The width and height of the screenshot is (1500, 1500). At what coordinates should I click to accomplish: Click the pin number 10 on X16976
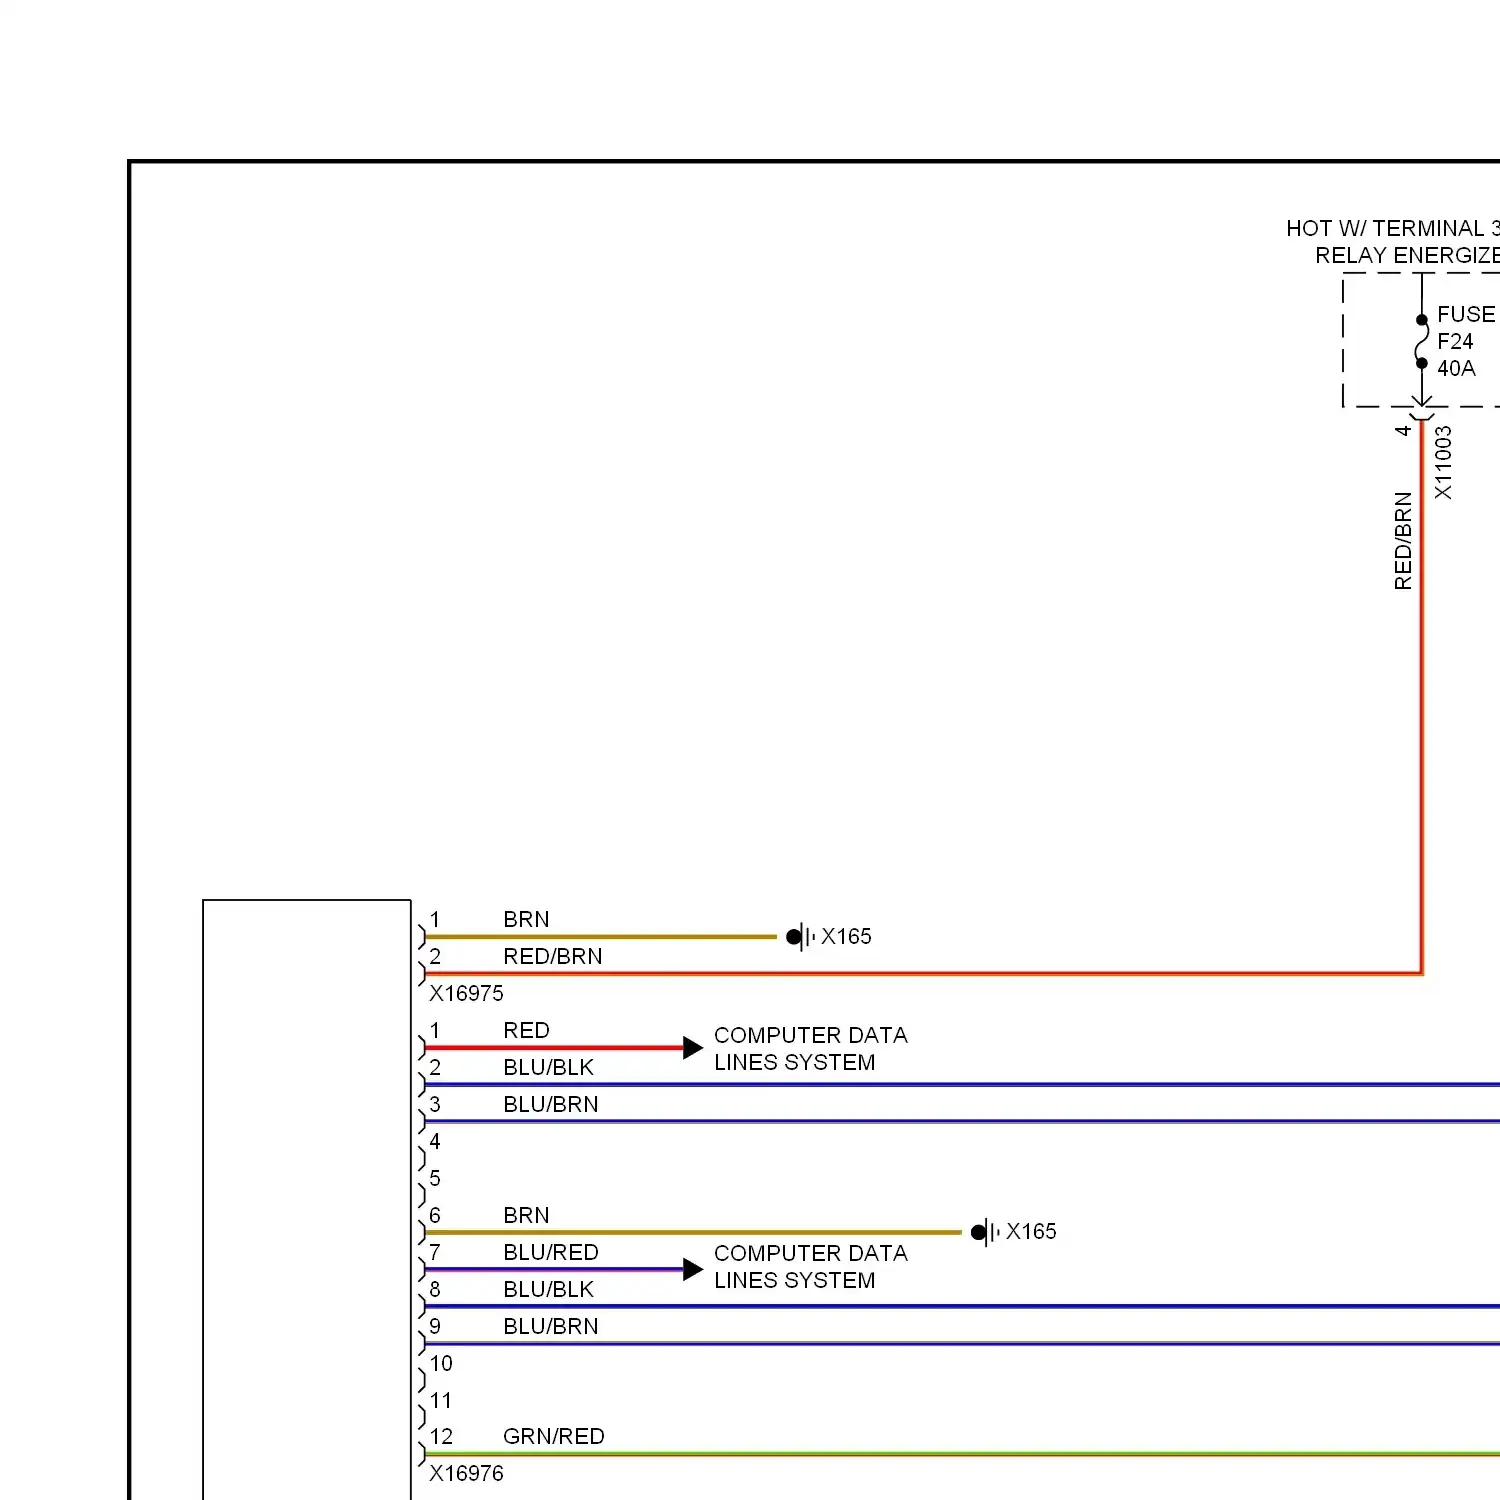[x=441, y=1363]
